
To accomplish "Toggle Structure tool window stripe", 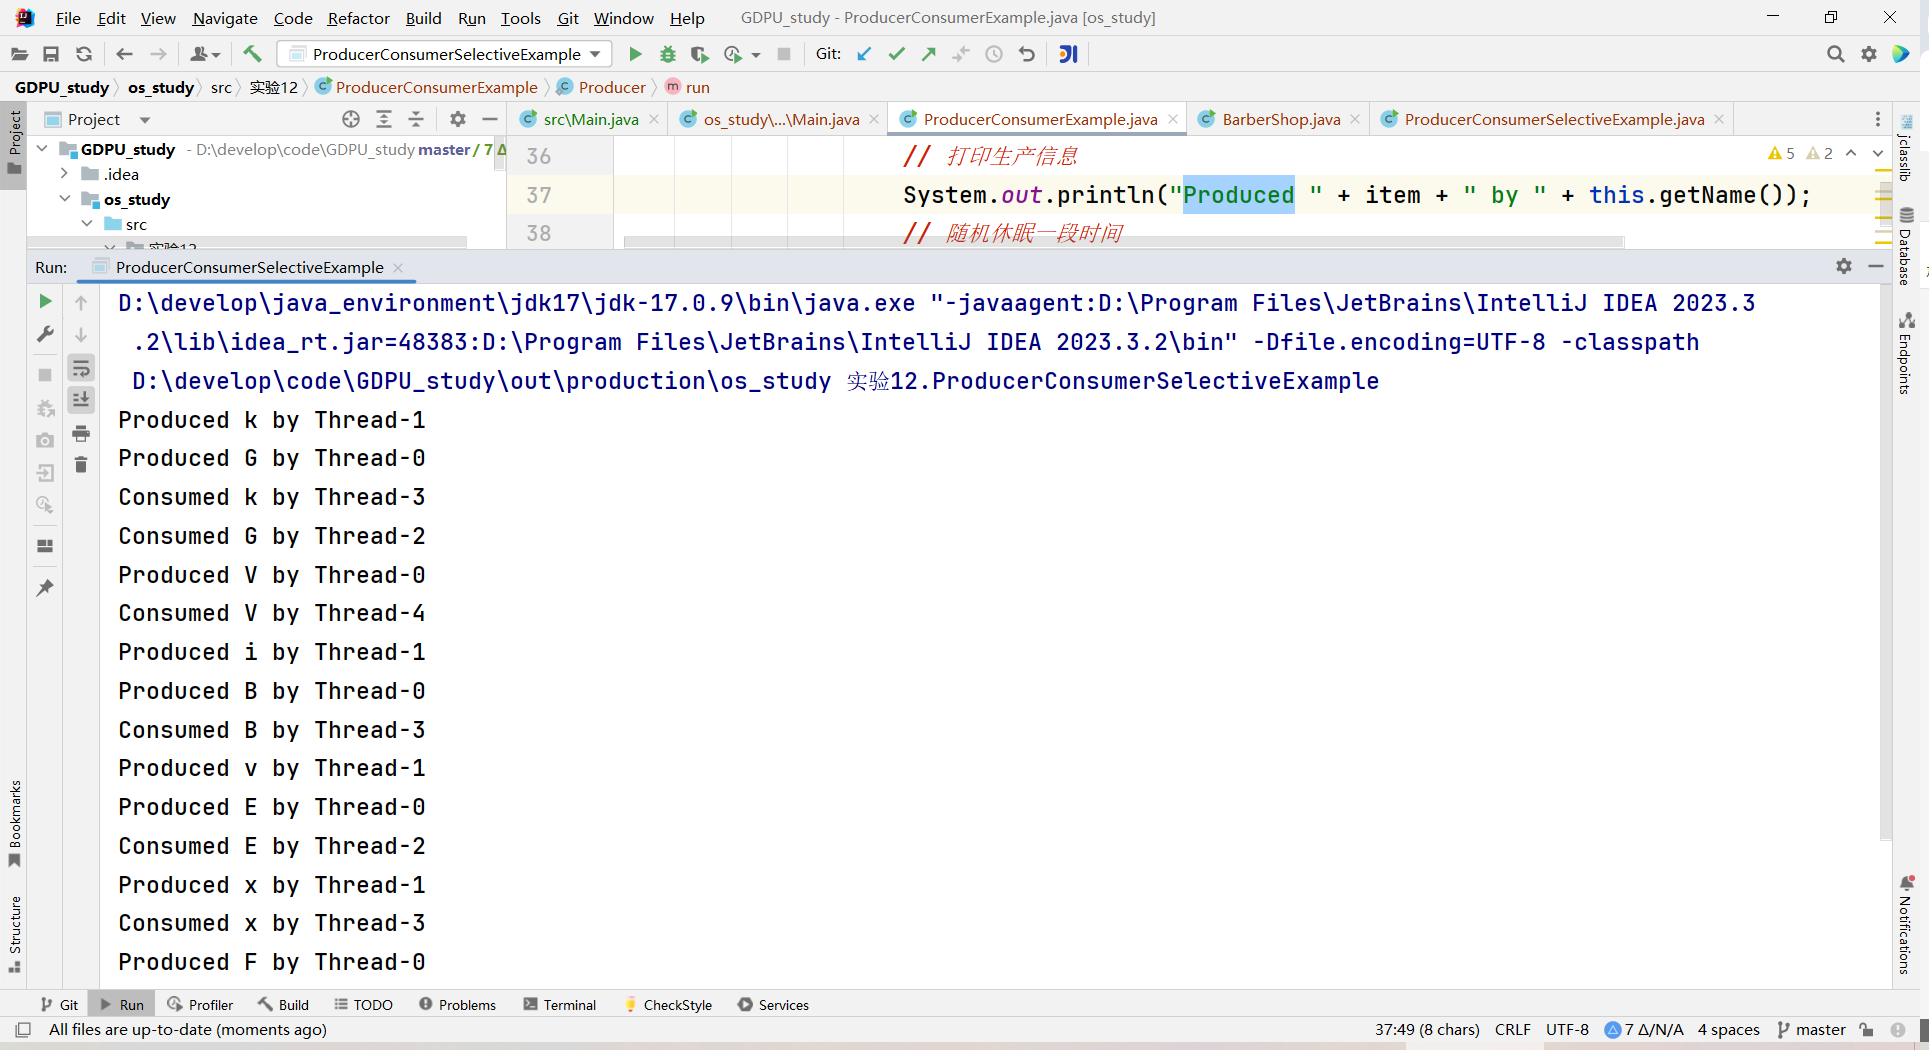I will [14, 934].
